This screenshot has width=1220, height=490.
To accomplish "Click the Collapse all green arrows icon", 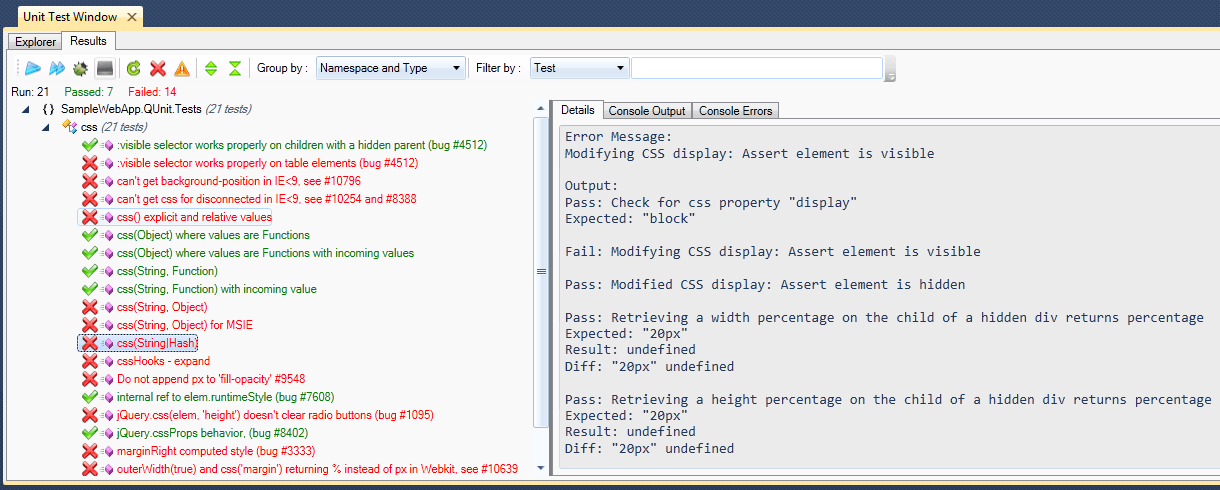I will 234,68.
